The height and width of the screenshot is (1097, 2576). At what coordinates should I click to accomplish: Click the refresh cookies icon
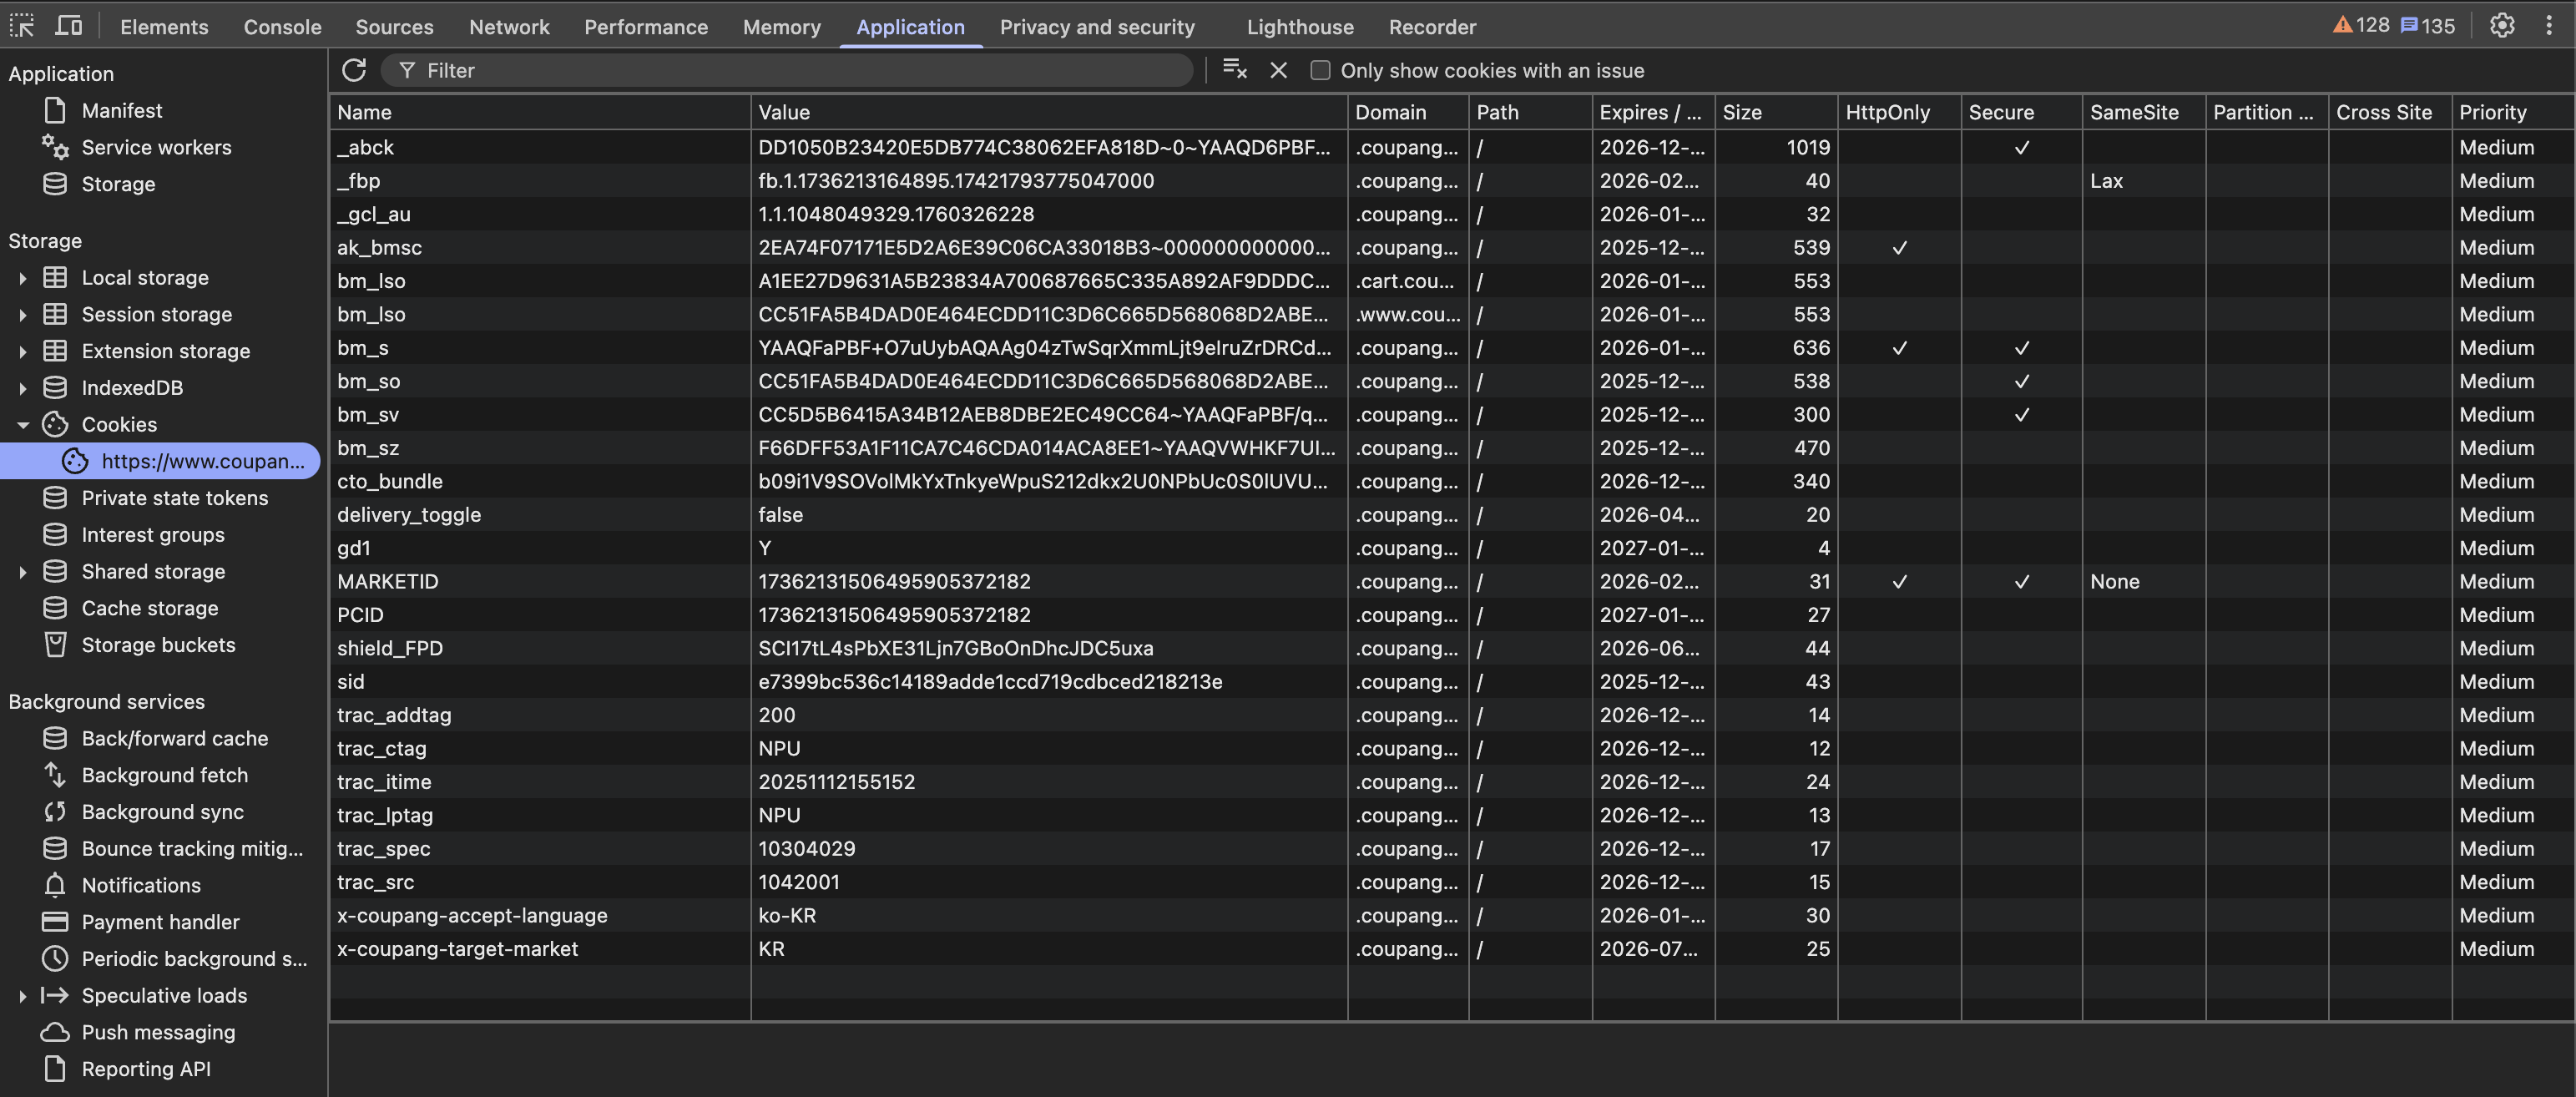354,70
